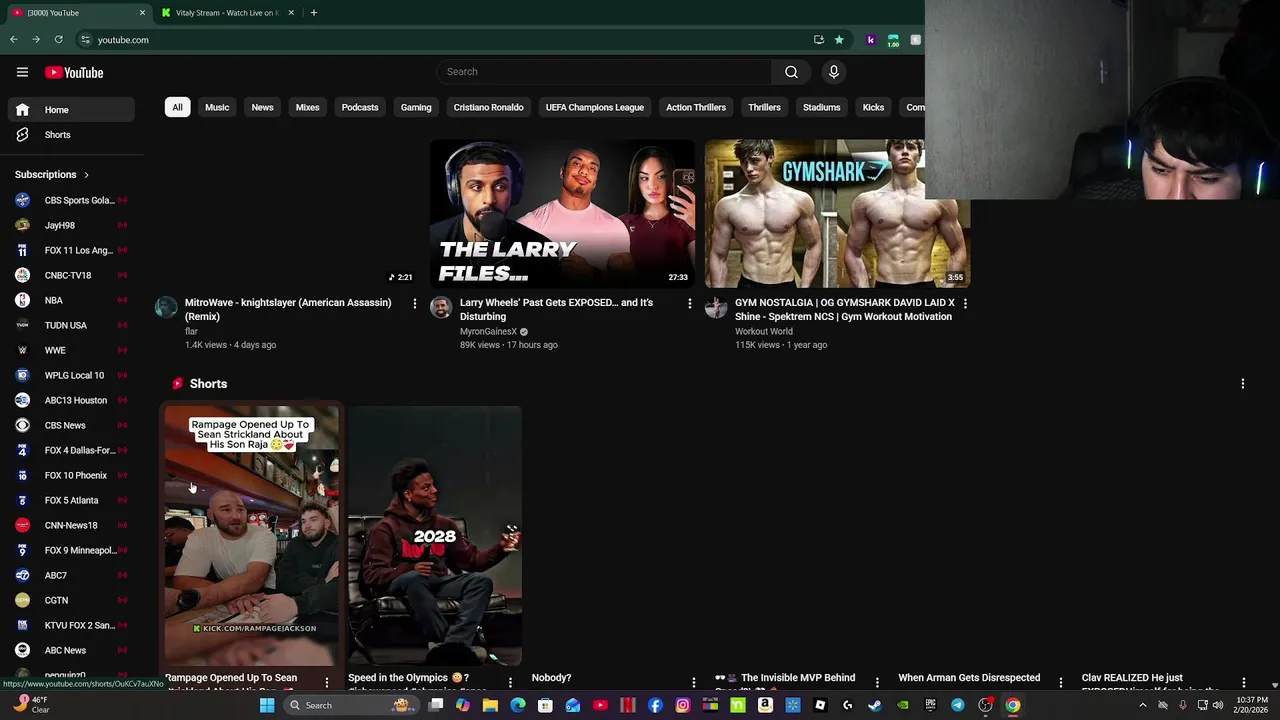Open site information icon in address bar
The width and height of the screenshot is (1280, 720).
(86, 40)
